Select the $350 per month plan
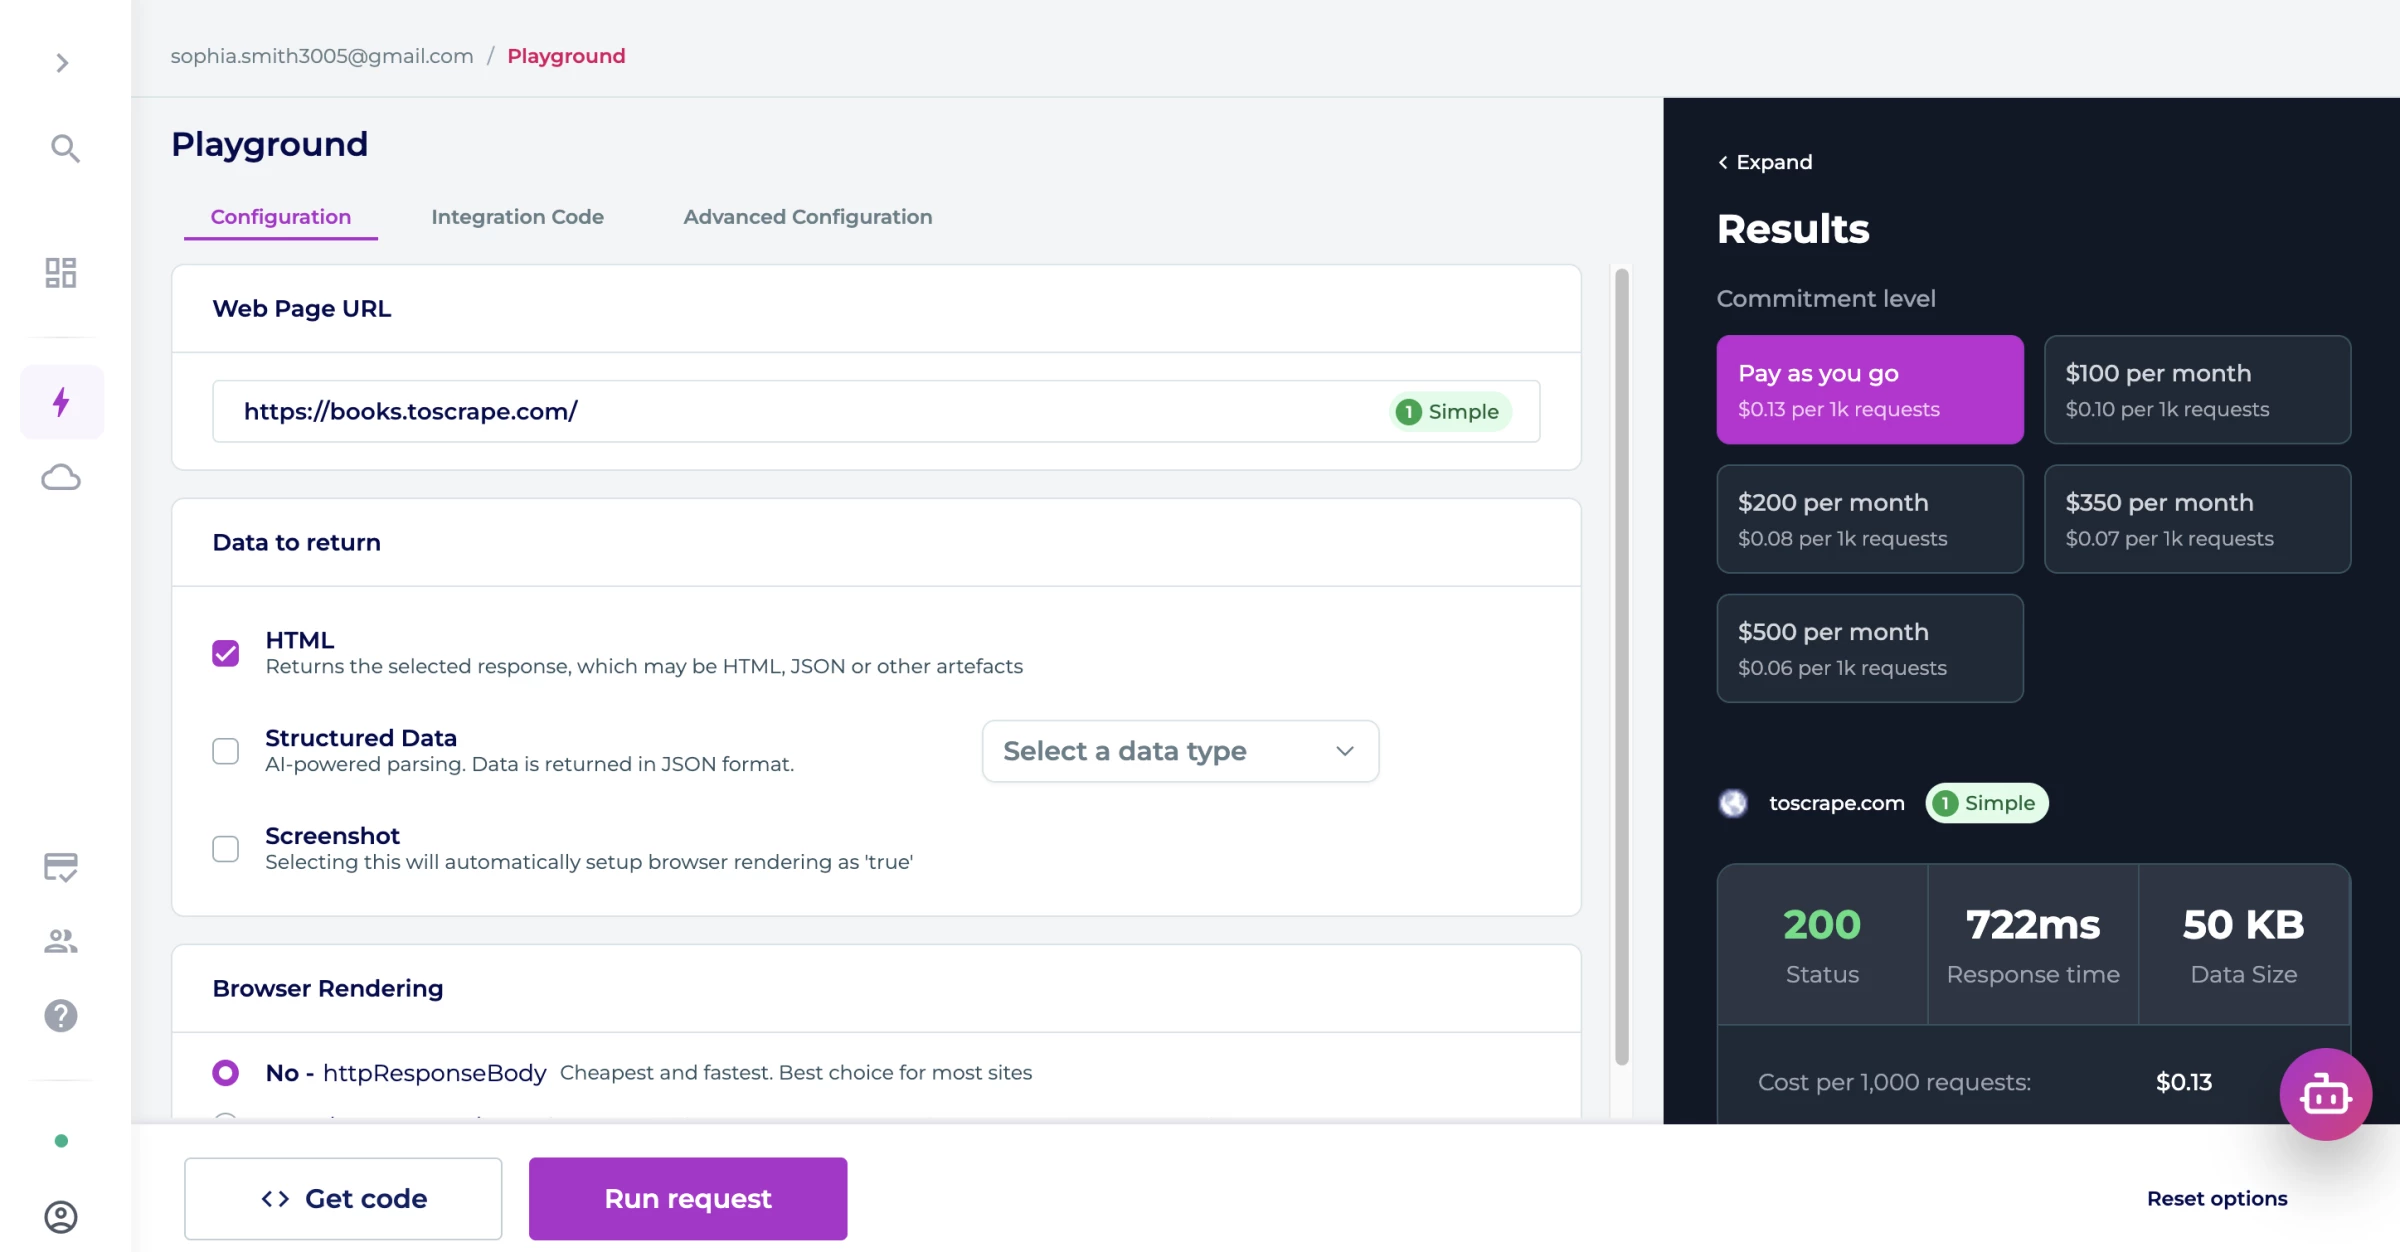 click(2197, 519)
